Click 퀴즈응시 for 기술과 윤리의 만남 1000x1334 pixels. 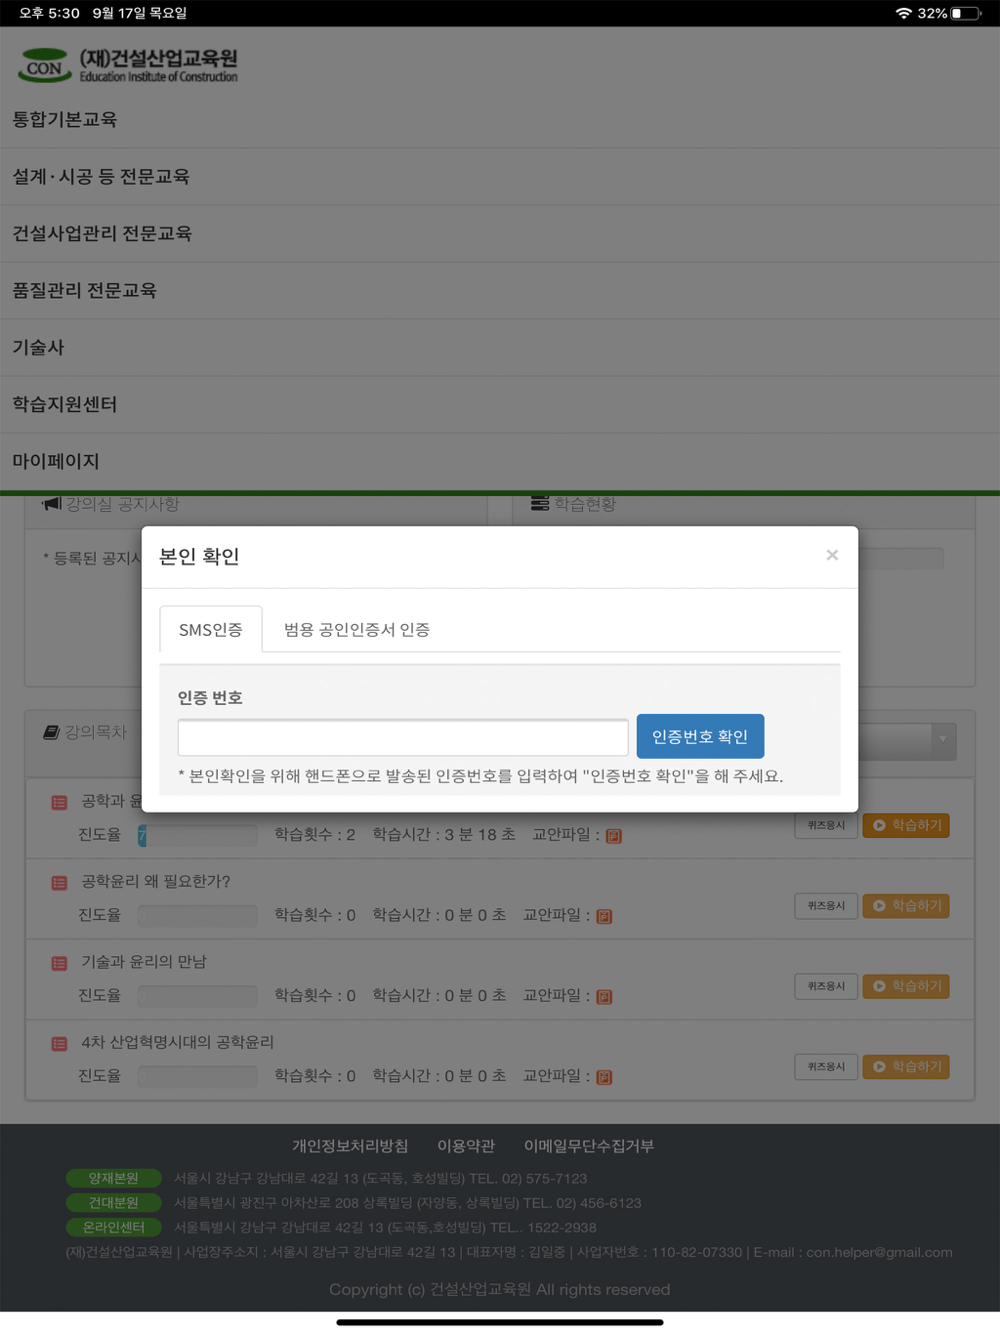[826, 986]
